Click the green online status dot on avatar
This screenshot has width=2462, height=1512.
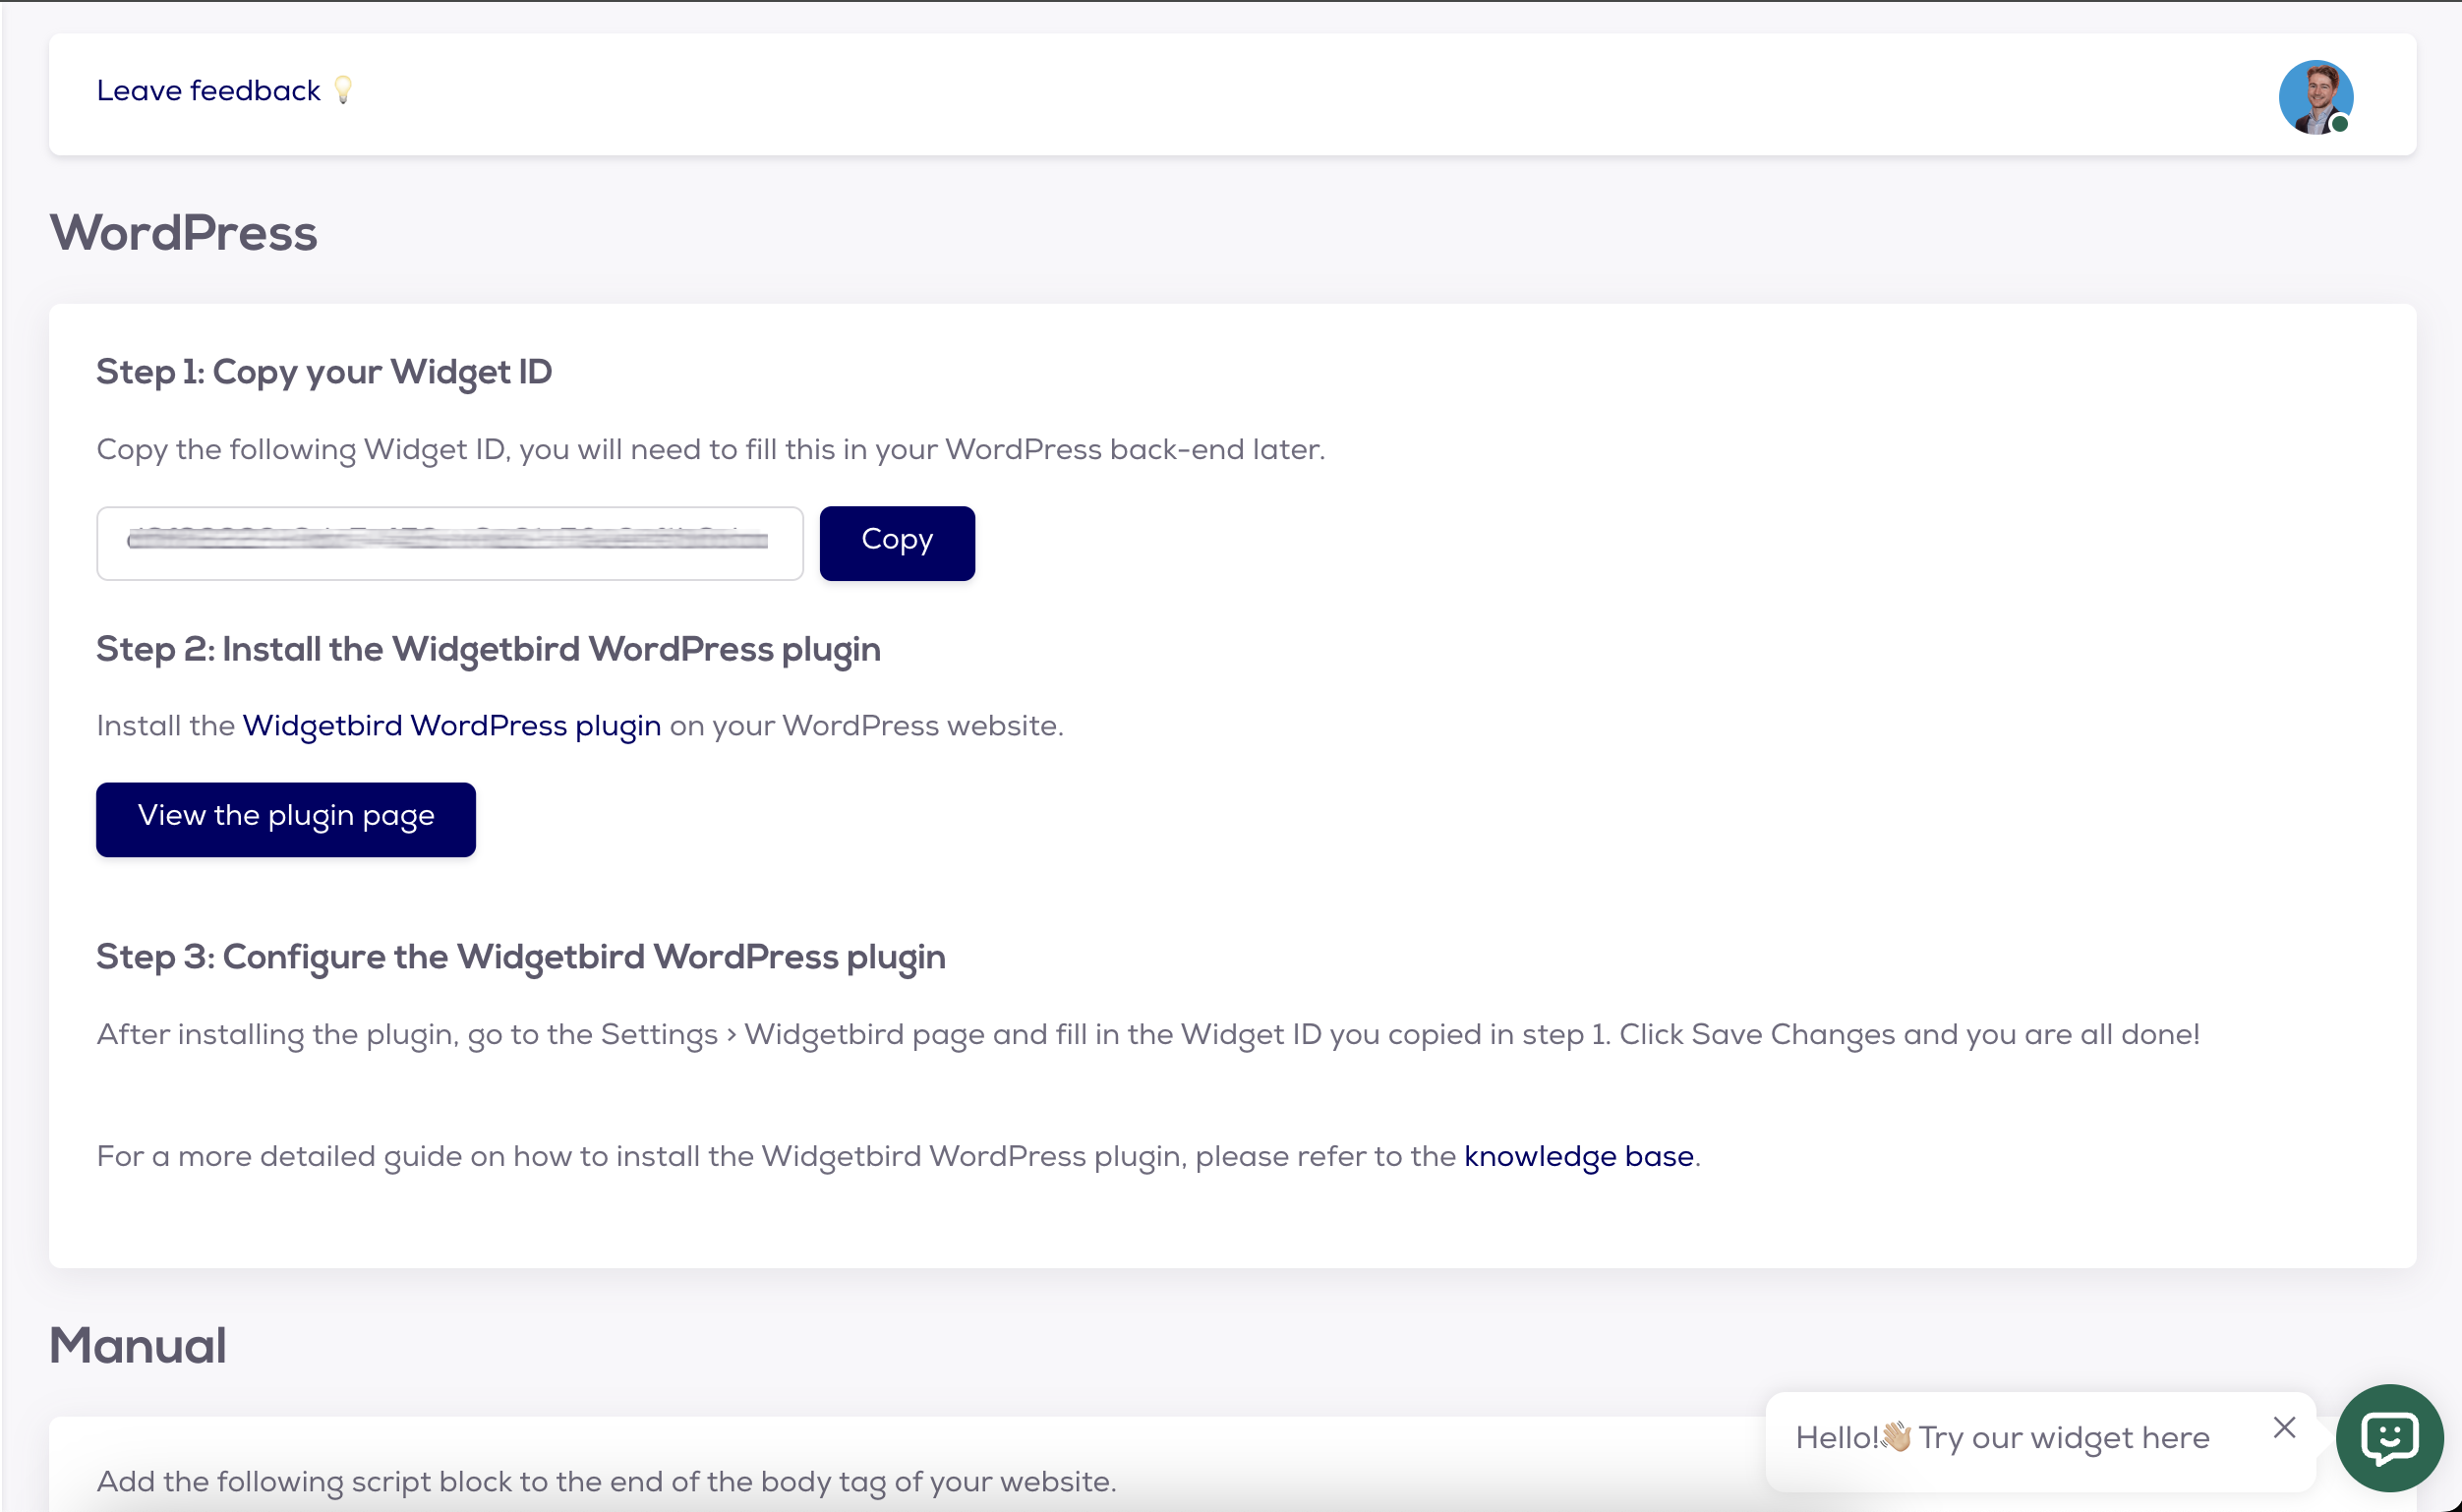2339,124
